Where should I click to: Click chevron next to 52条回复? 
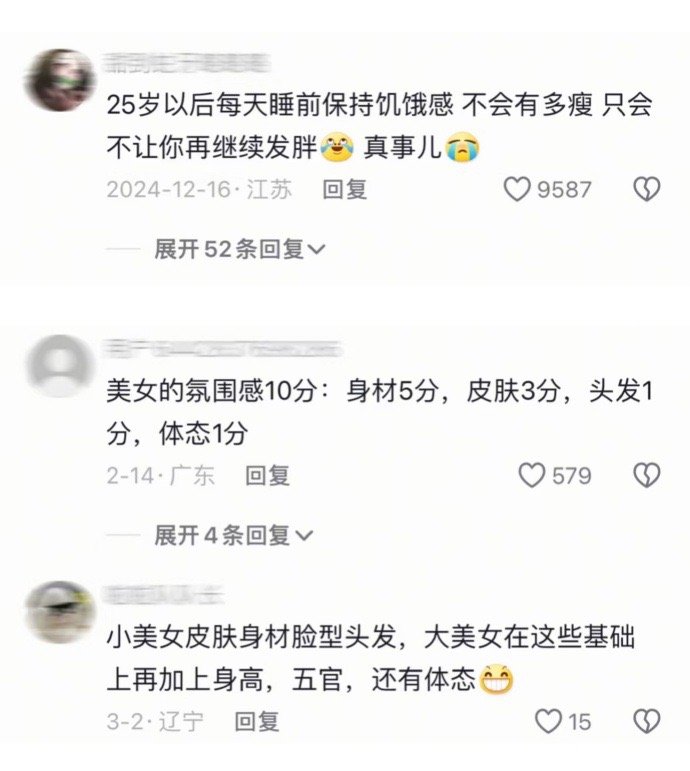pyautogui.click(x=316, y=250)
